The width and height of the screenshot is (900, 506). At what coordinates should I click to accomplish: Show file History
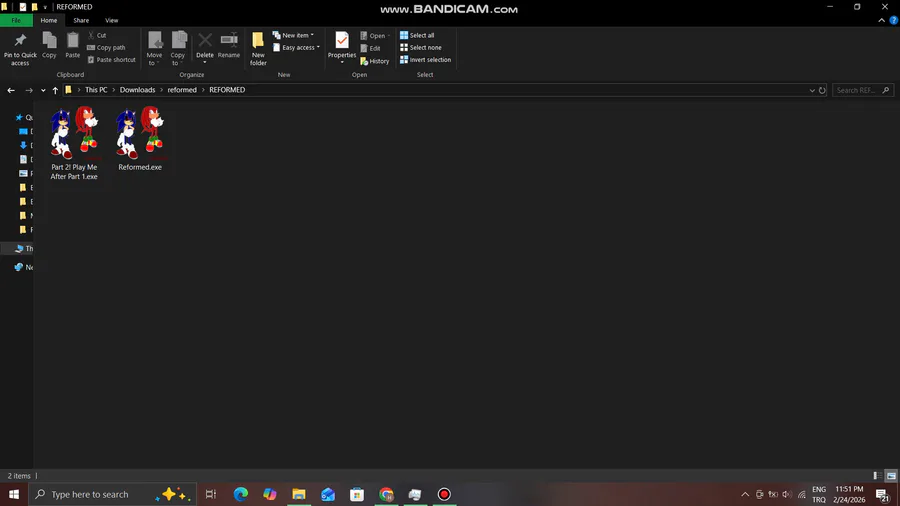(375, 61)
